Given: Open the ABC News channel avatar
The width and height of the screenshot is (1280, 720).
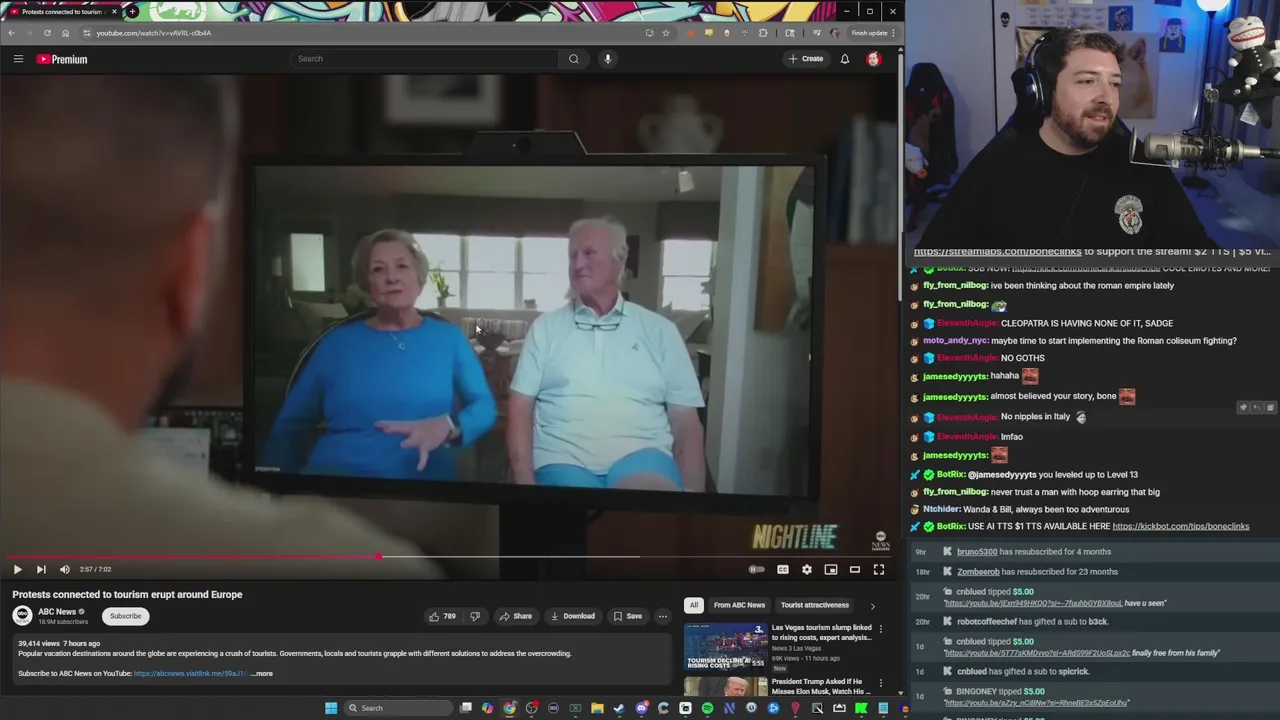Looking at the screenshot, I should click(22, 616).
